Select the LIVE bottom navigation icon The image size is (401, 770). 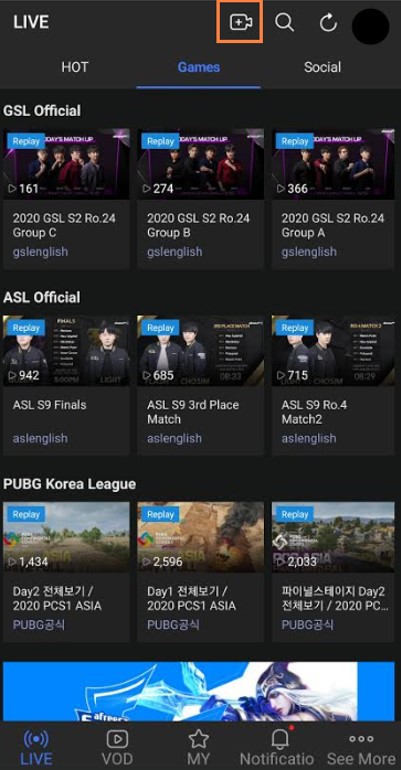36,747
